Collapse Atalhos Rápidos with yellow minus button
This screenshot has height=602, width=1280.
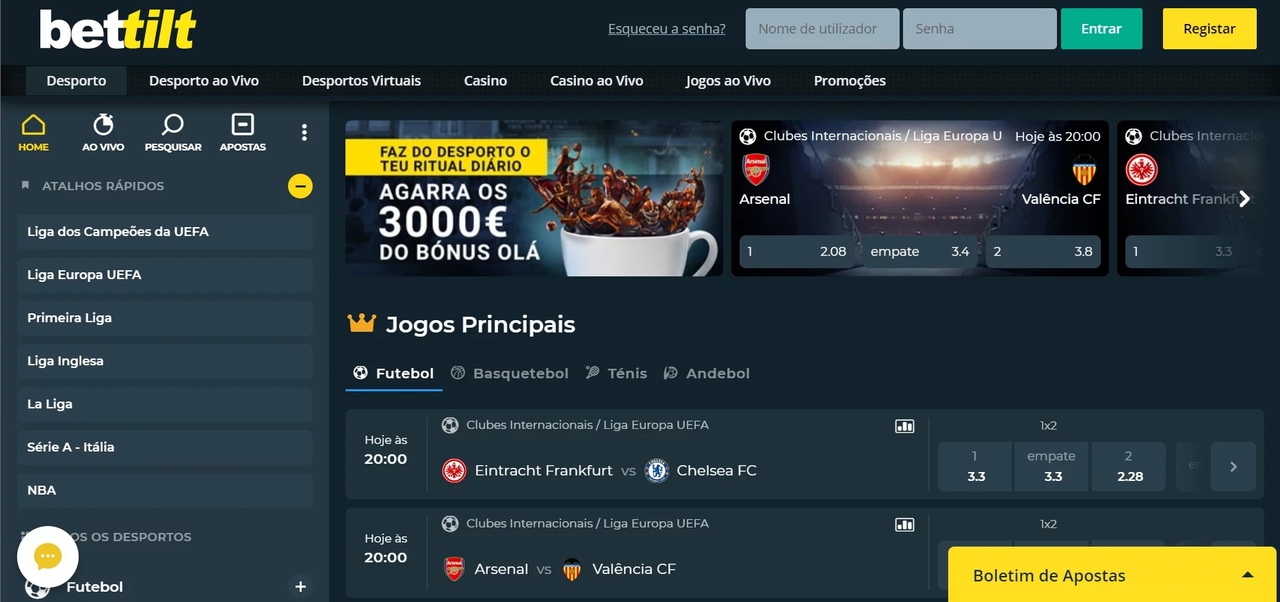click(x=300, y=186)
